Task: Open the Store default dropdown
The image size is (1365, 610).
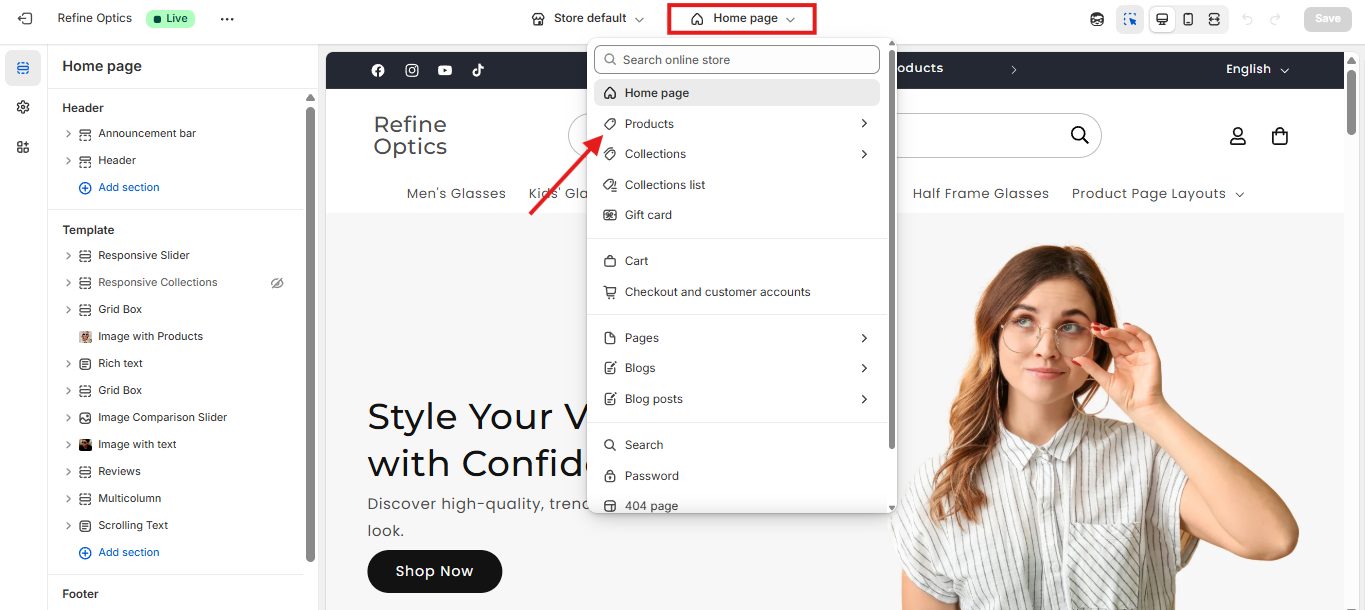Action: [588, 18]
